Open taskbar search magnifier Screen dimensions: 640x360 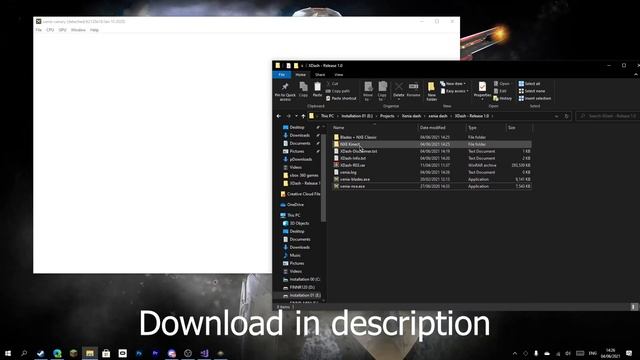click(24, 353)
